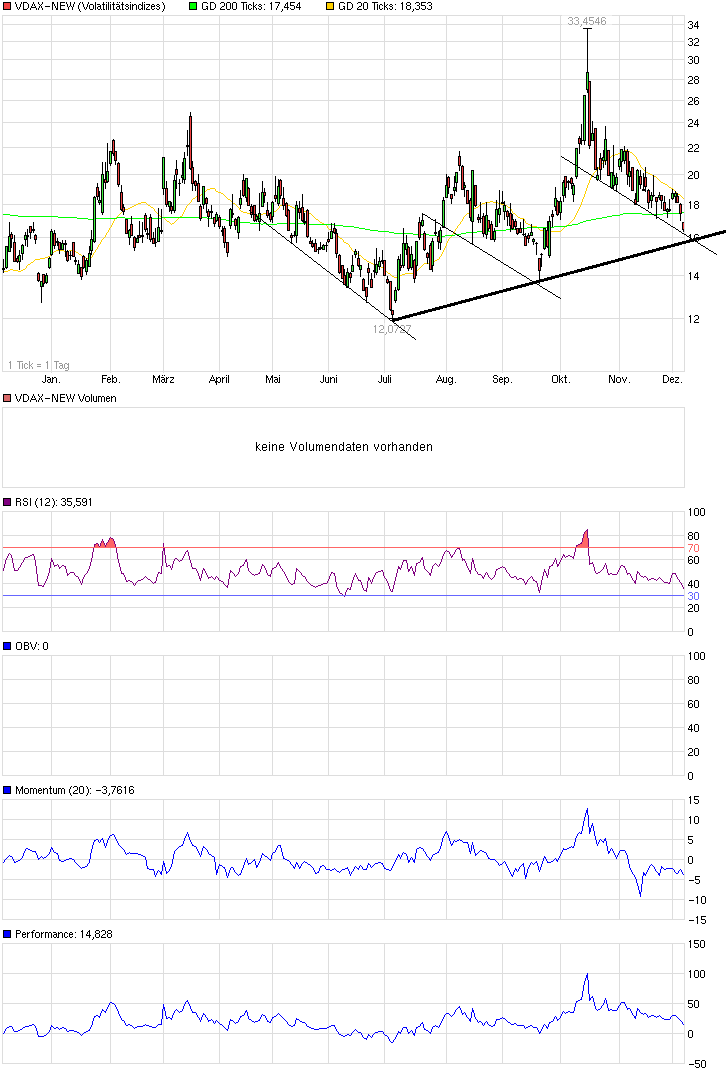The image size is (726, 1072).
Task: Select the 'GD 200 Ticks: 17,454' label
Action: click(251, 7)
